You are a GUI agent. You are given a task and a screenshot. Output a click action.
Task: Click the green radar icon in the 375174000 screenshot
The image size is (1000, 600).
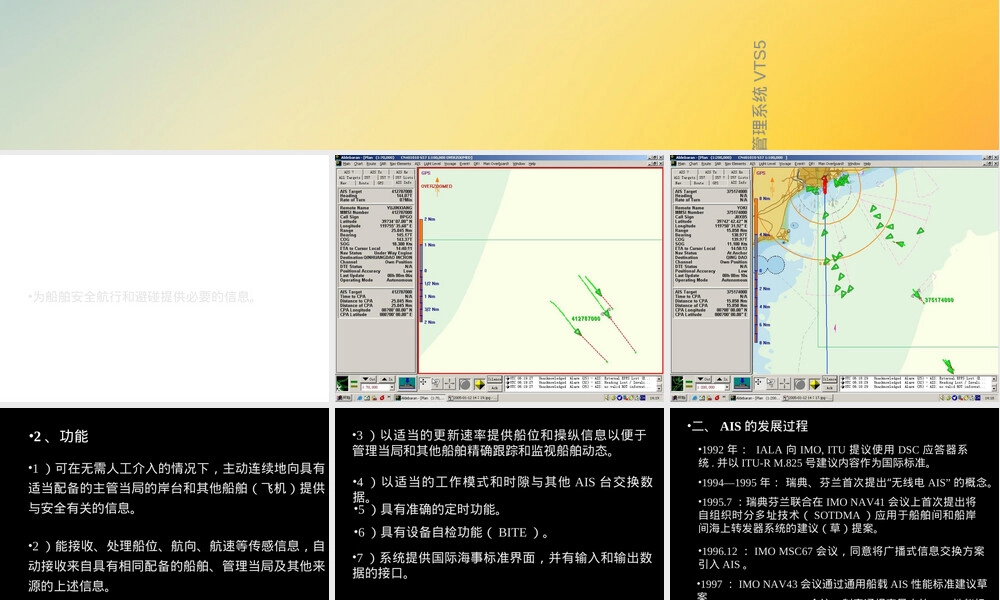[x=677, y=383]
